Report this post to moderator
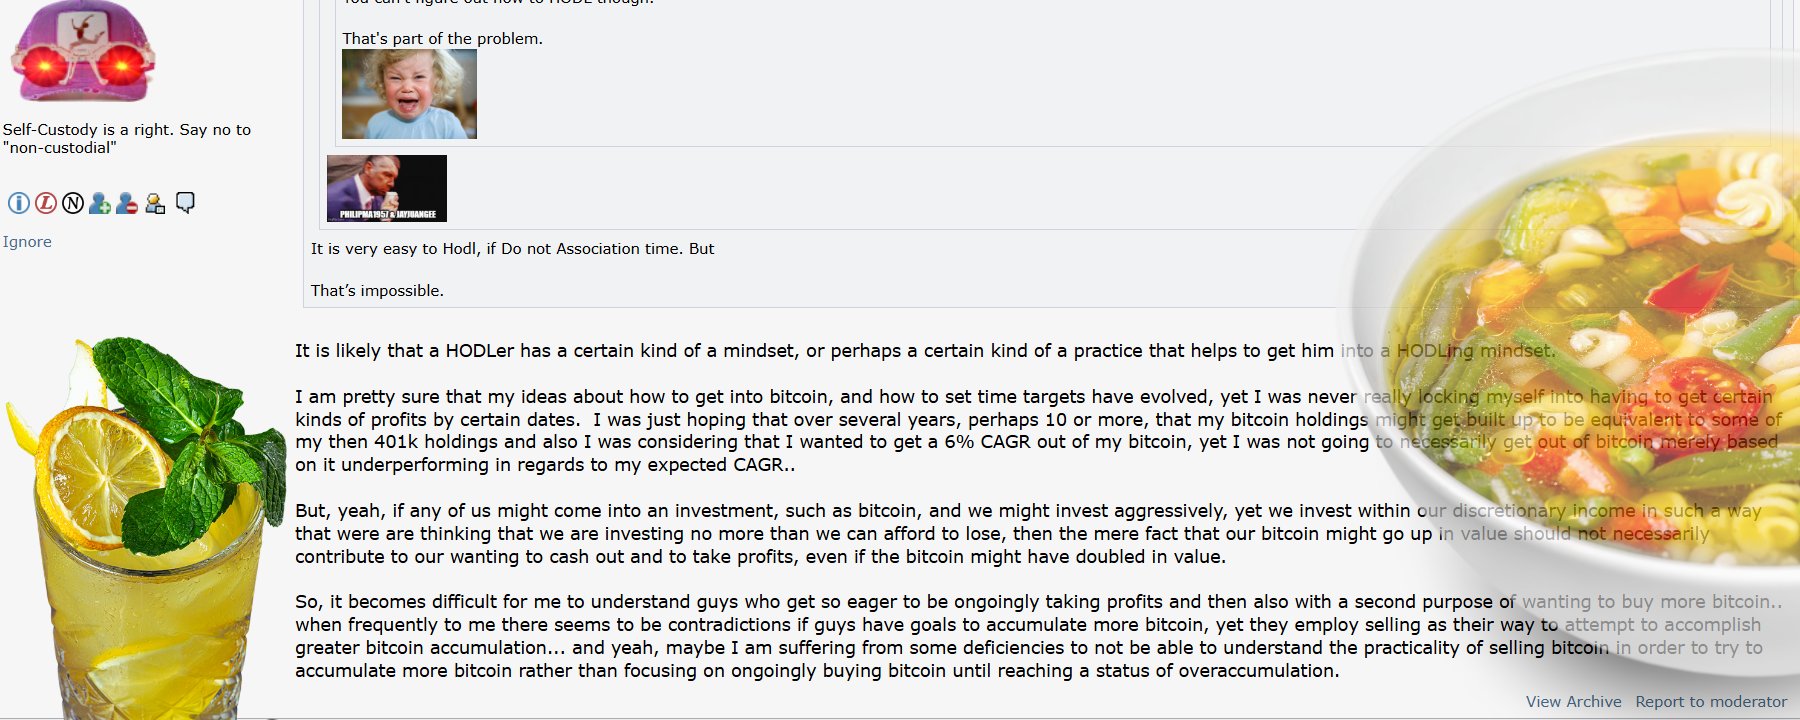Screen dimensions: 1800x720 point(1711,702)
